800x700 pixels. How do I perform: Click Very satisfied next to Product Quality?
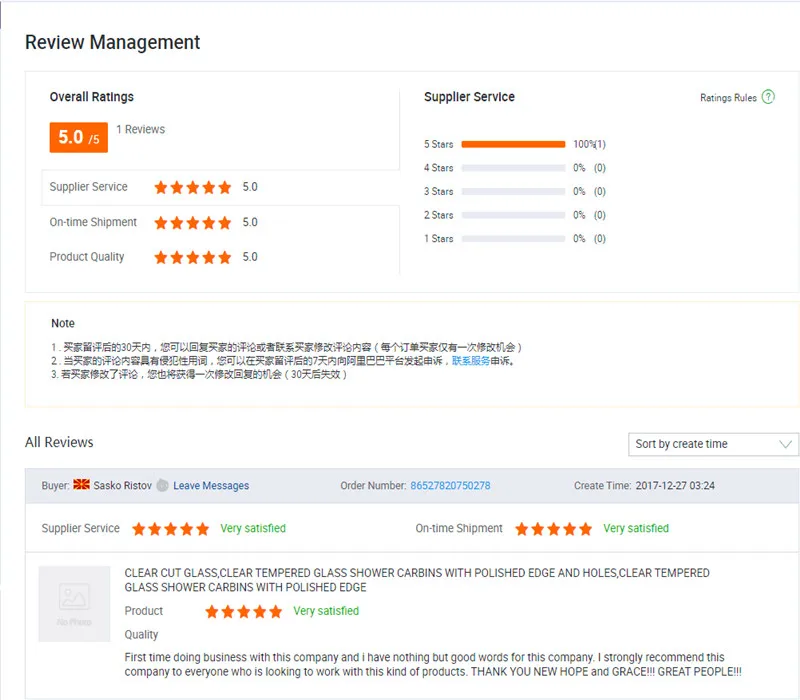tap(326, 611)
